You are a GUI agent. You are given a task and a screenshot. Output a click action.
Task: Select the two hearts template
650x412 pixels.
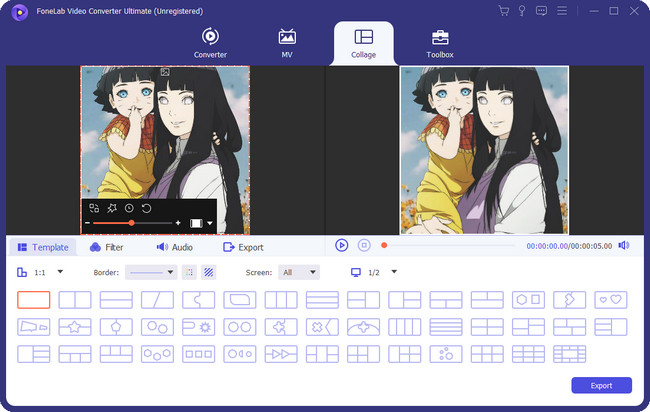pyautogui.click(x=611, y=300)
